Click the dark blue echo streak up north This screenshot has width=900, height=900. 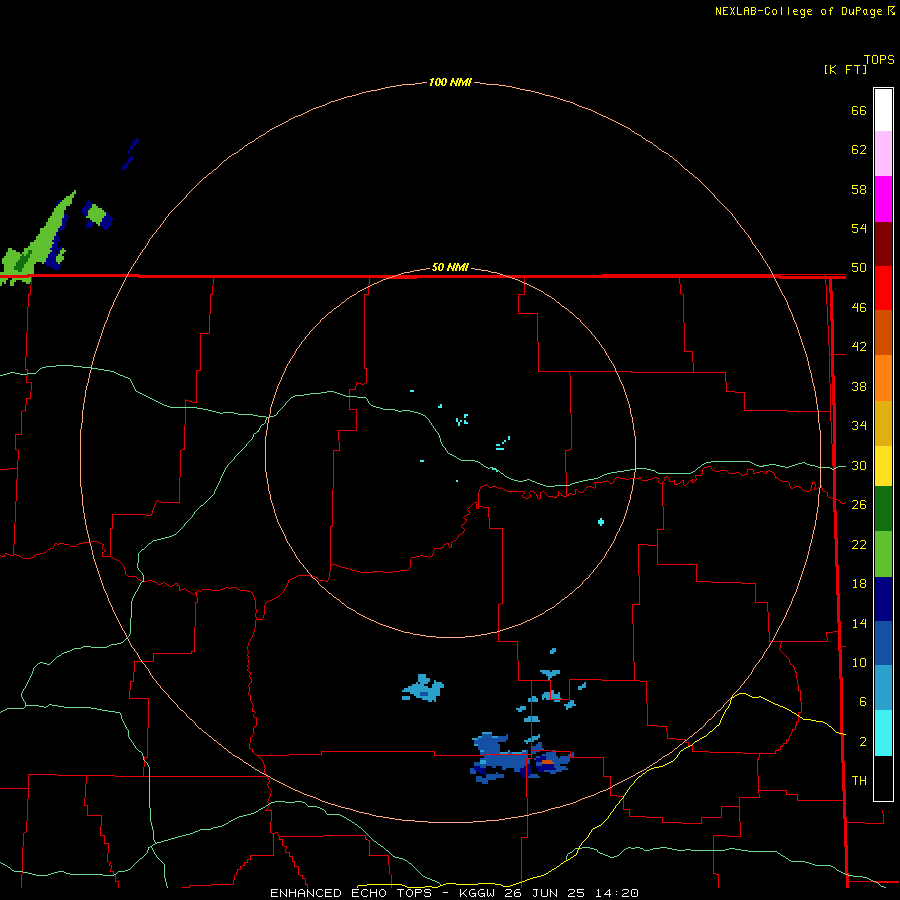click(131, 154)
